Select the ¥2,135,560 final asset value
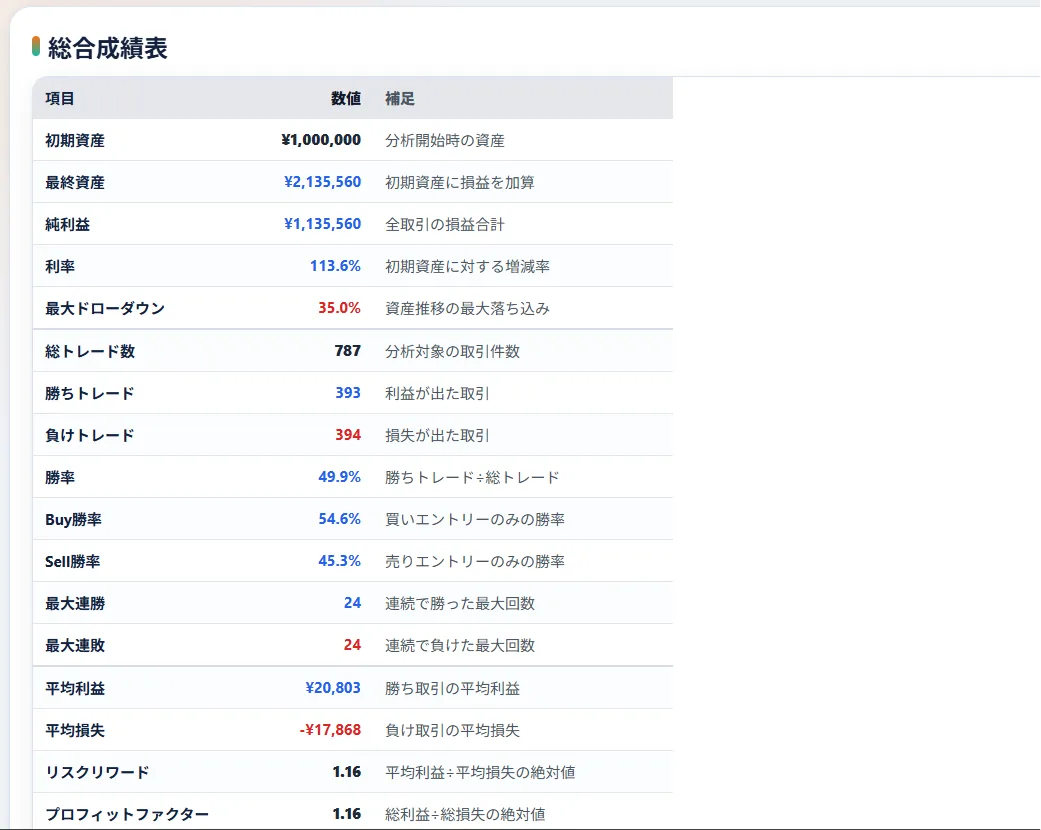The image size is (1041, 830). [x=323, y=182]
